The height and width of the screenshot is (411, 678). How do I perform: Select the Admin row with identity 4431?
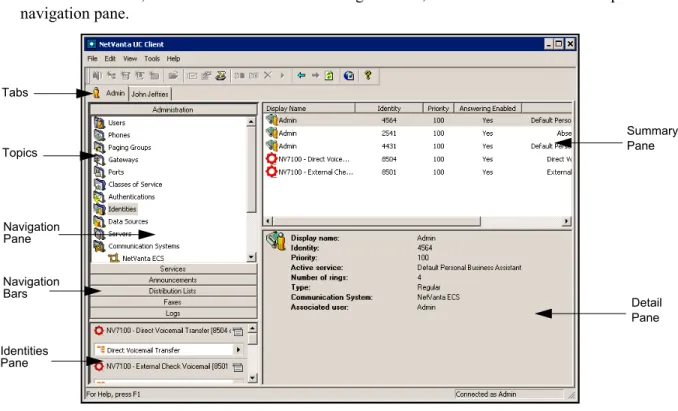pos(417,146)
